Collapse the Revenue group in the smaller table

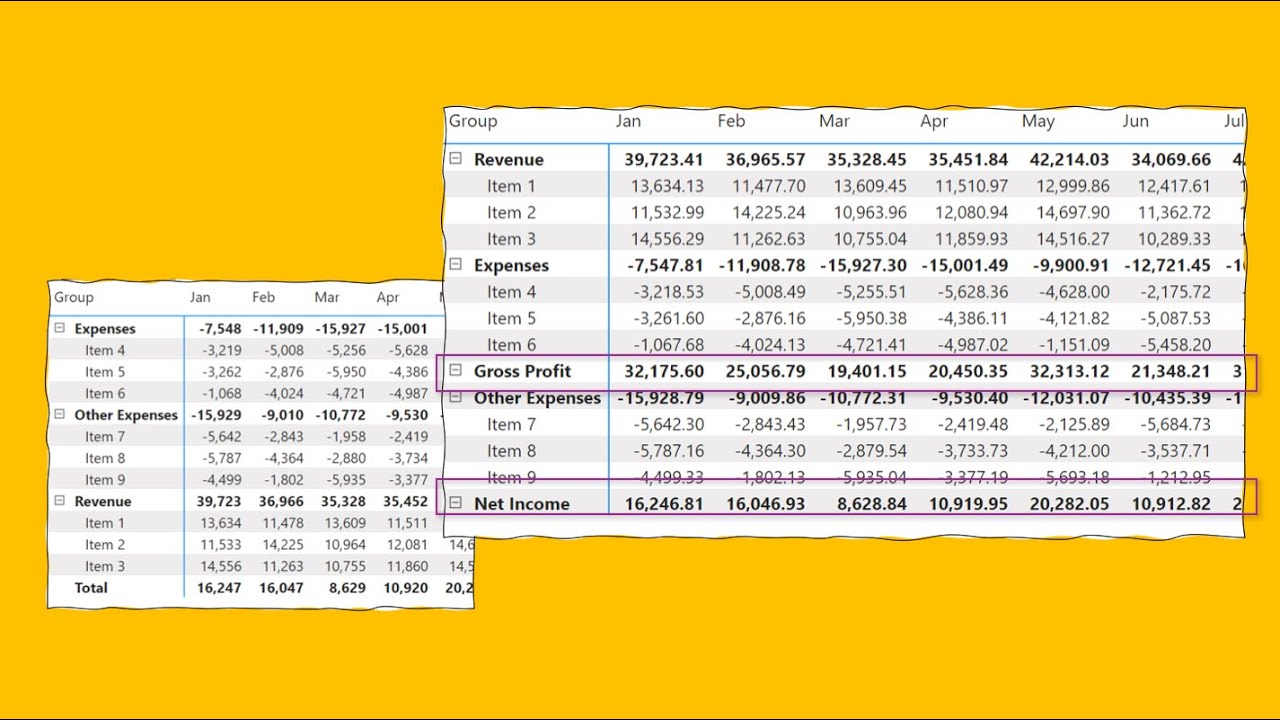tap(59, 501)
